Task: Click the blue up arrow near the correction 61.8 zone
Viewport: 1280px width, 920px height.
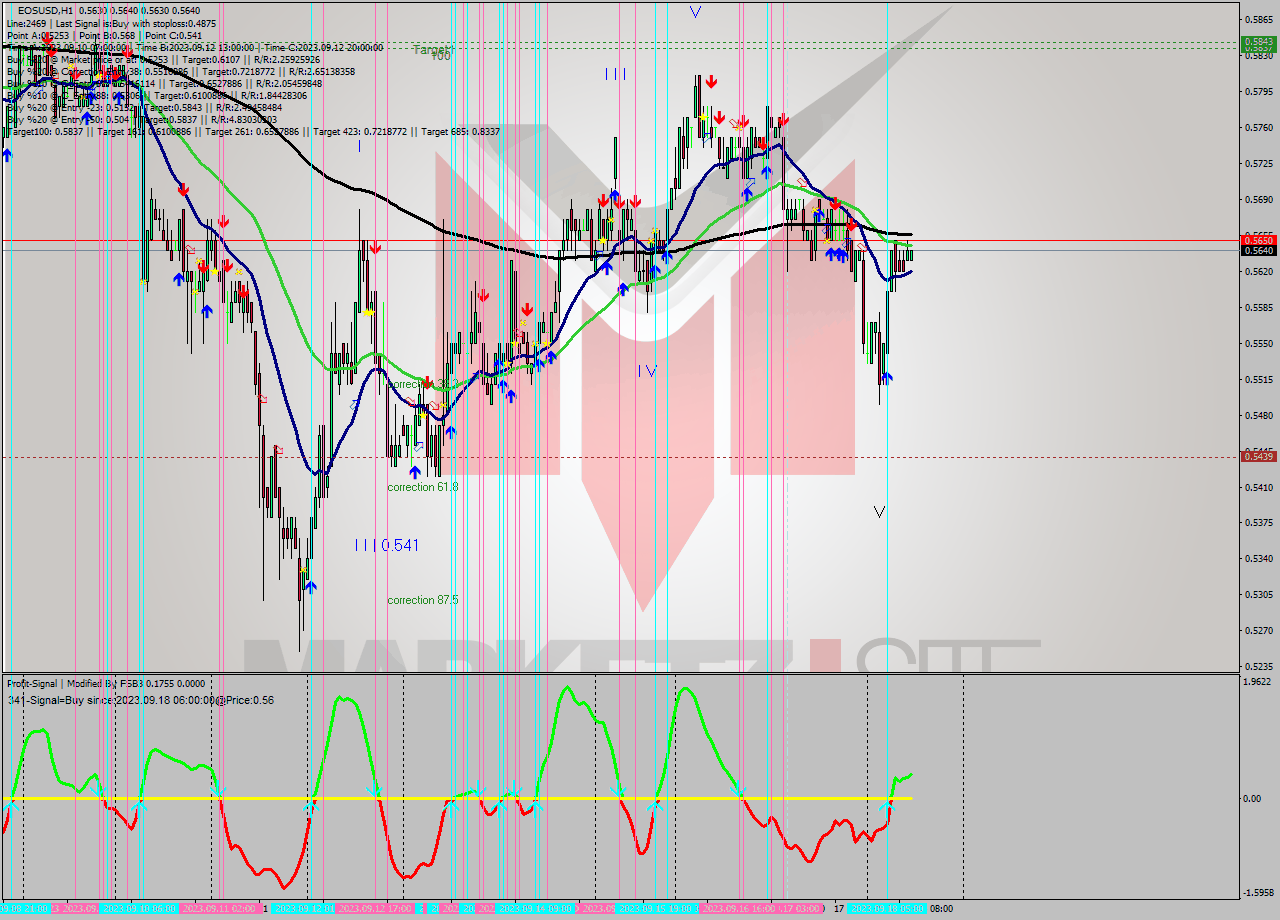Action: (416, 470)
